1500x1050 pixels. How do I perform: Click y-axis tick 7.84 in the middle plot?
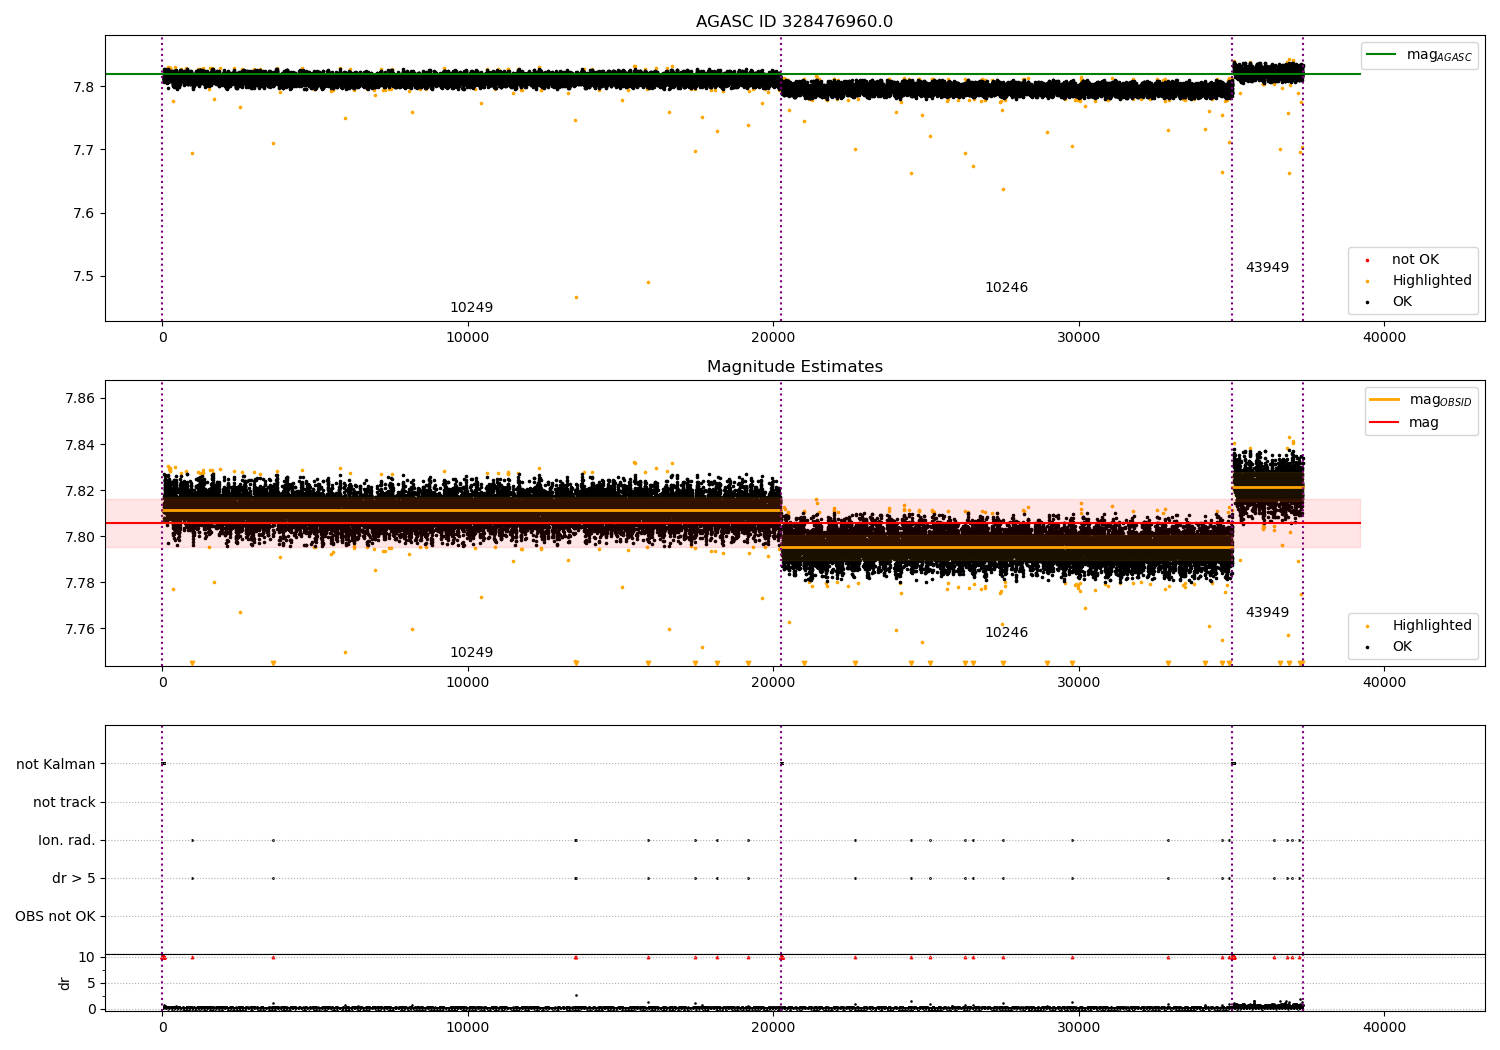[x=80, y=445]
